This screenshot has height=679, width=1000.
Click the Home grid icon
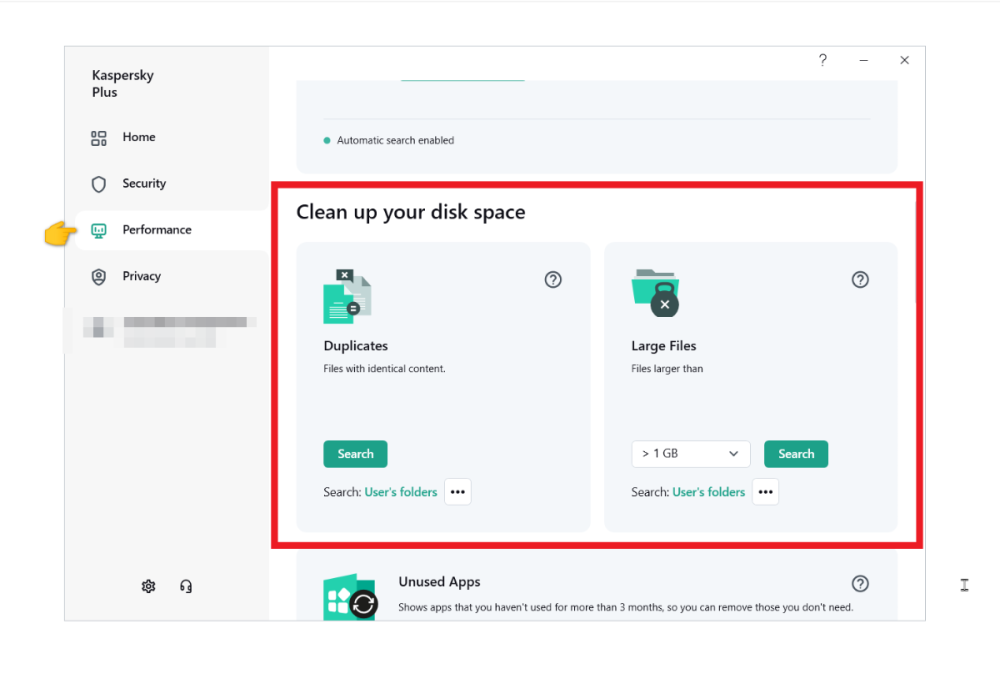click(x=98, y=138)
